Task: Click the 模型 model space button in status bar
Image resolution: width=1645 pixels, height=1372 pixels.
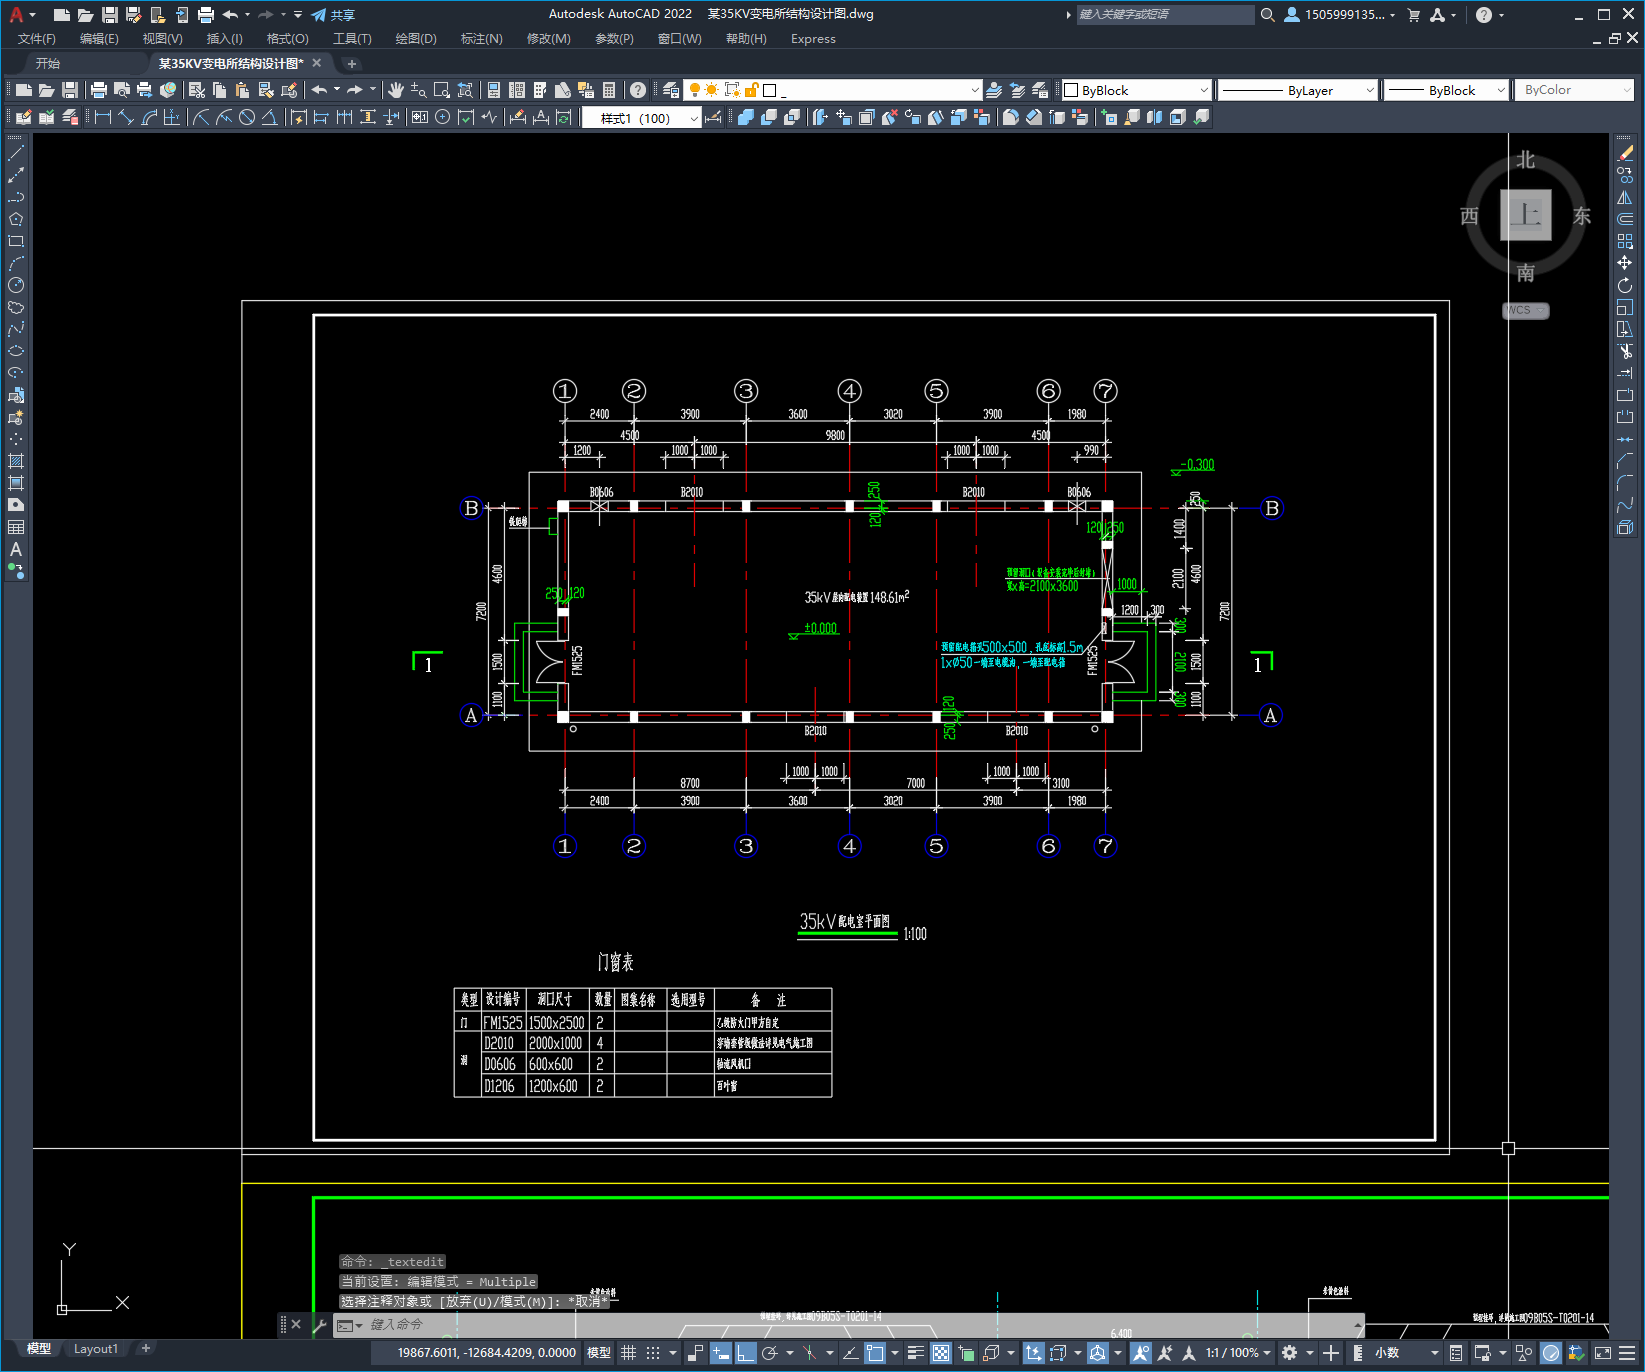Action: [599, 1353]
